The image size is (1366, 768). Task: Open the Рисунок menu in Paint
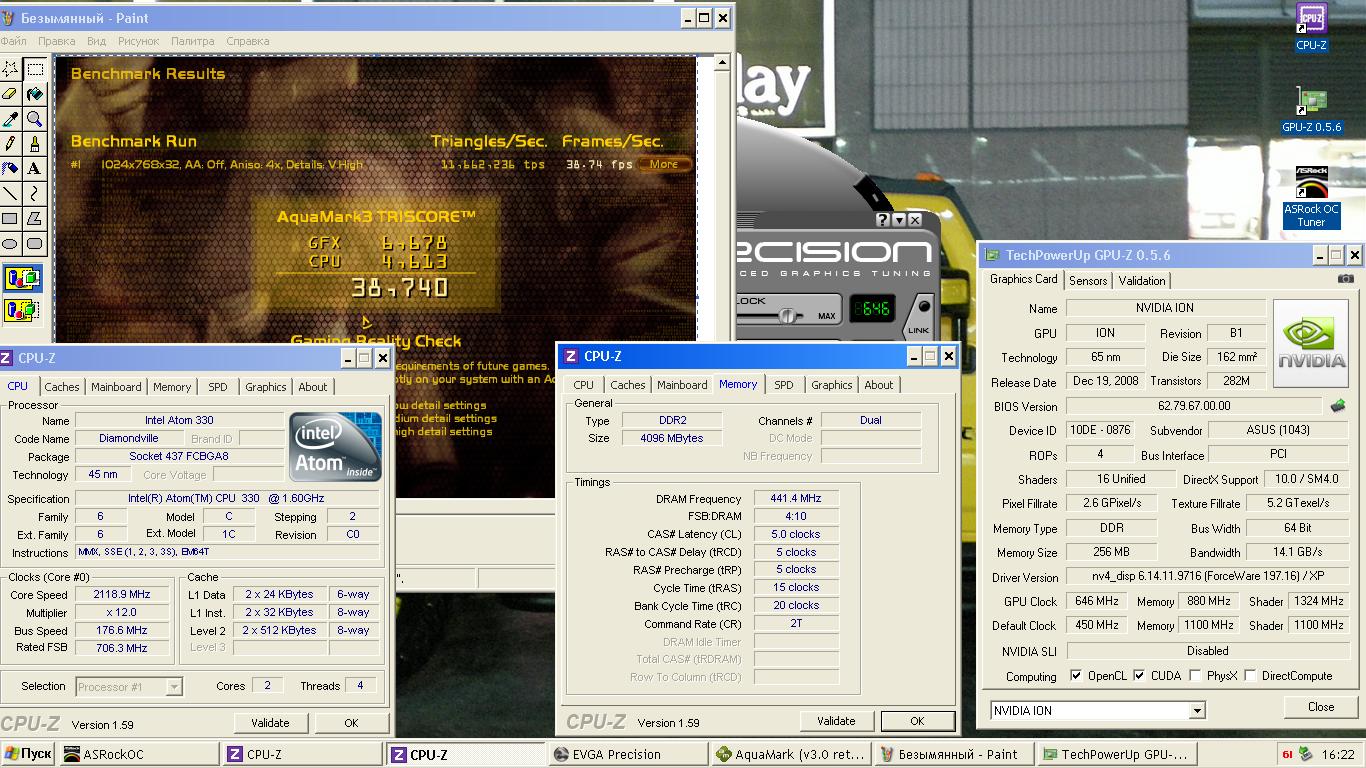(x=138, y=41)
